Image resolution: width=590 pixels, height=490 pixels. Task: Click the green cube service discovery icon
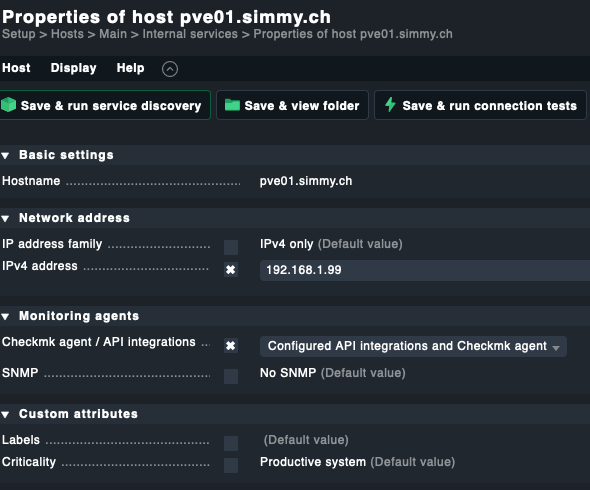[x=8, y=105]
